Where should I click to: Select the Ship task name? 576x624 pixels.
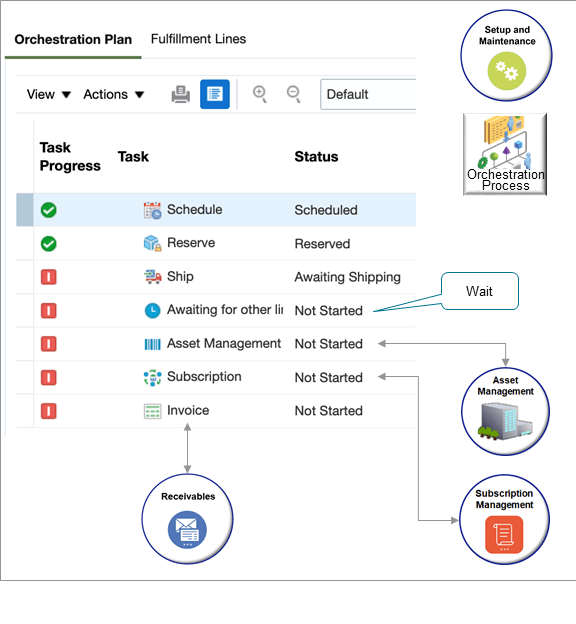[180, 276]
